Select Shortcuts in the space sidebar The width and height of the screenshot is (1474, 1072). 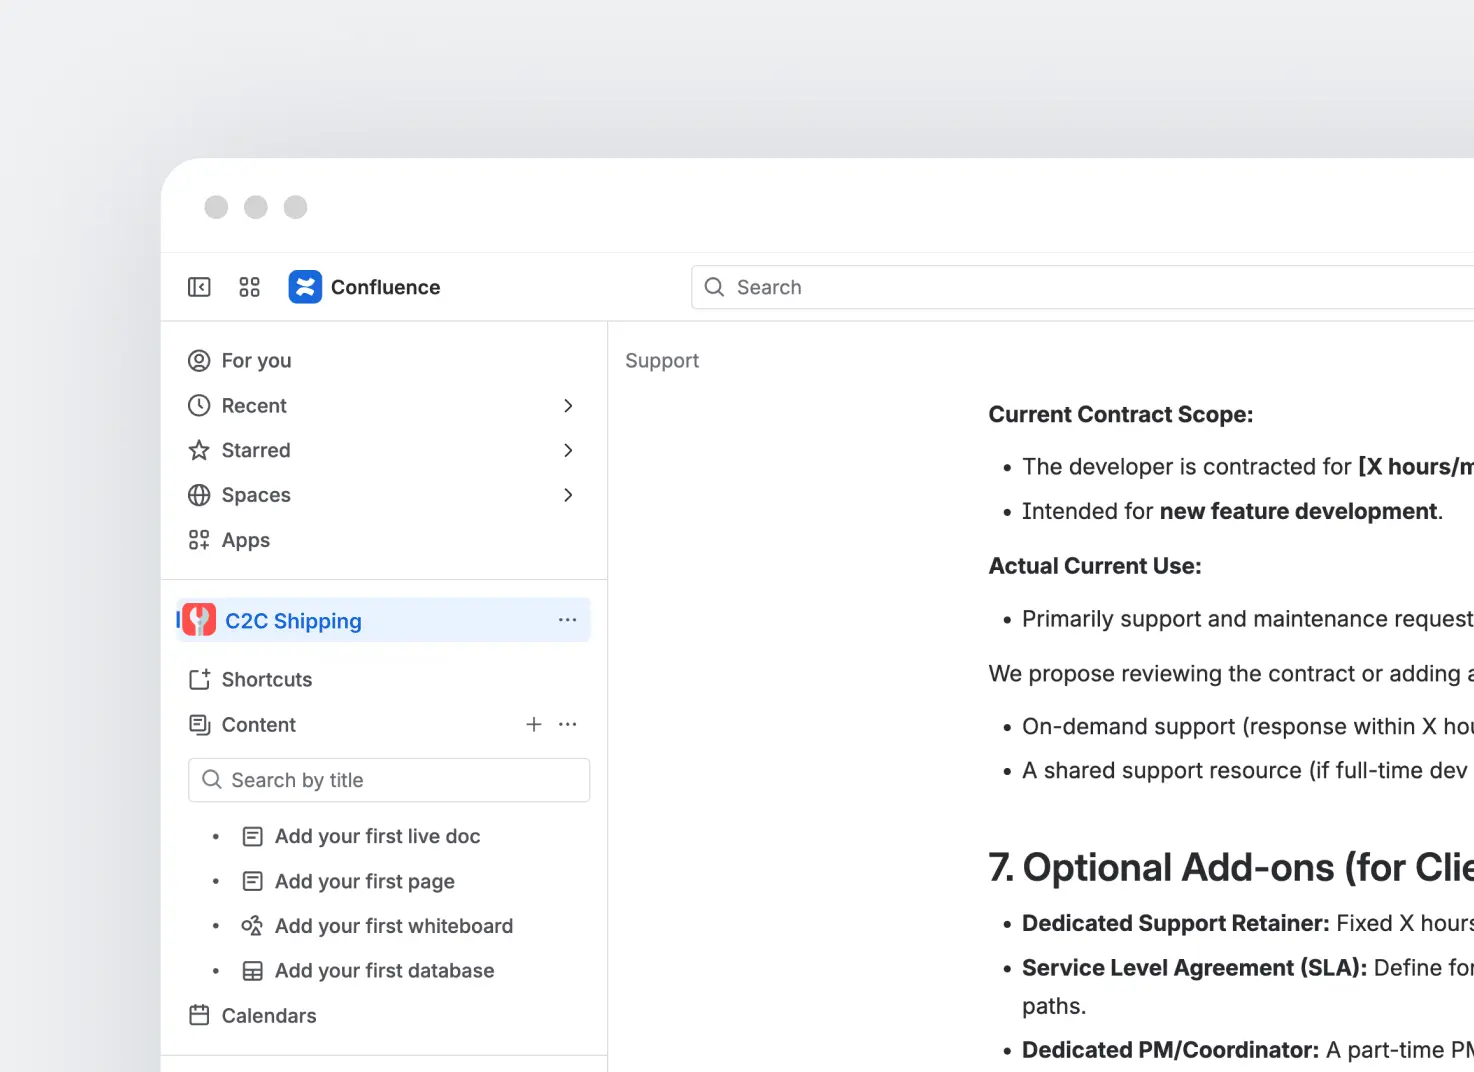266,679
